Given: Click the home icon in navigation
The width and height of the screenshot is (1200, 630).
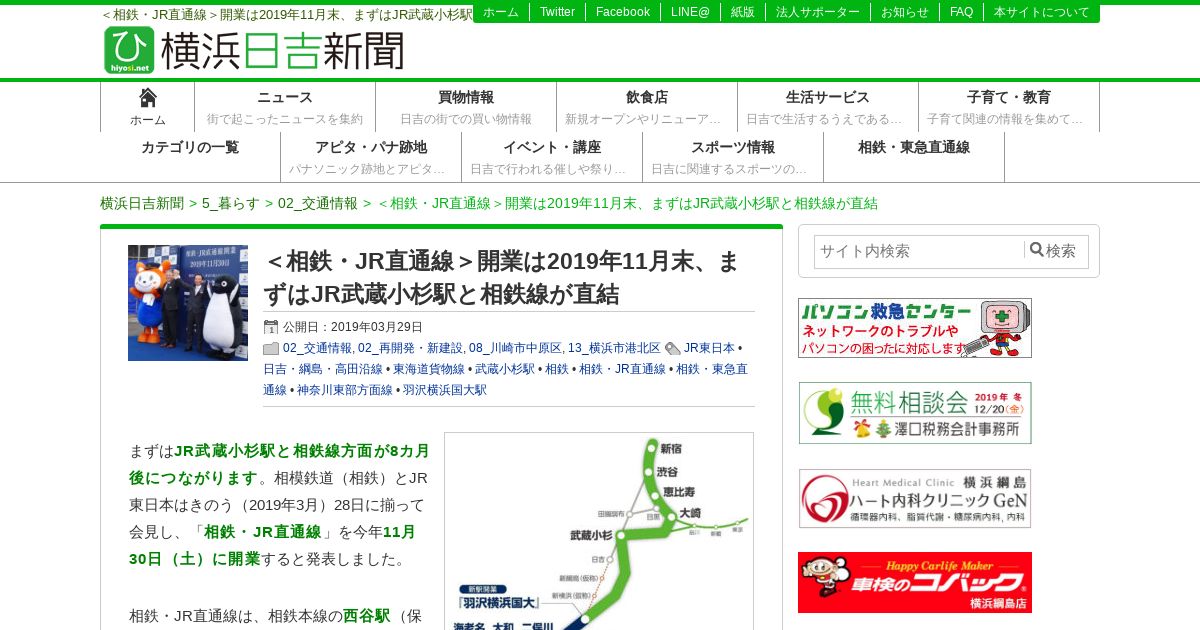Looking at the screenshot, I should [x=148, y=97].
